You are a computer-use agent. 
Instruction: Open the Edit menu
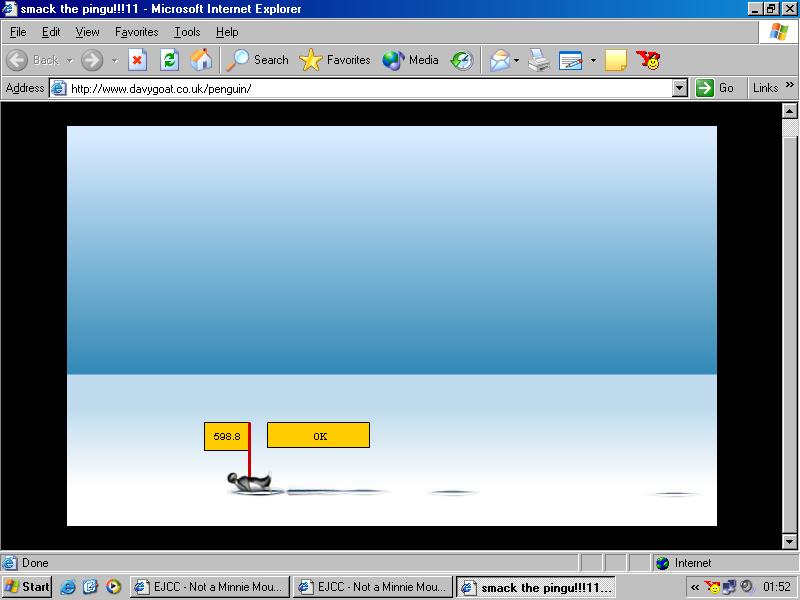click(x=51, y=32)
